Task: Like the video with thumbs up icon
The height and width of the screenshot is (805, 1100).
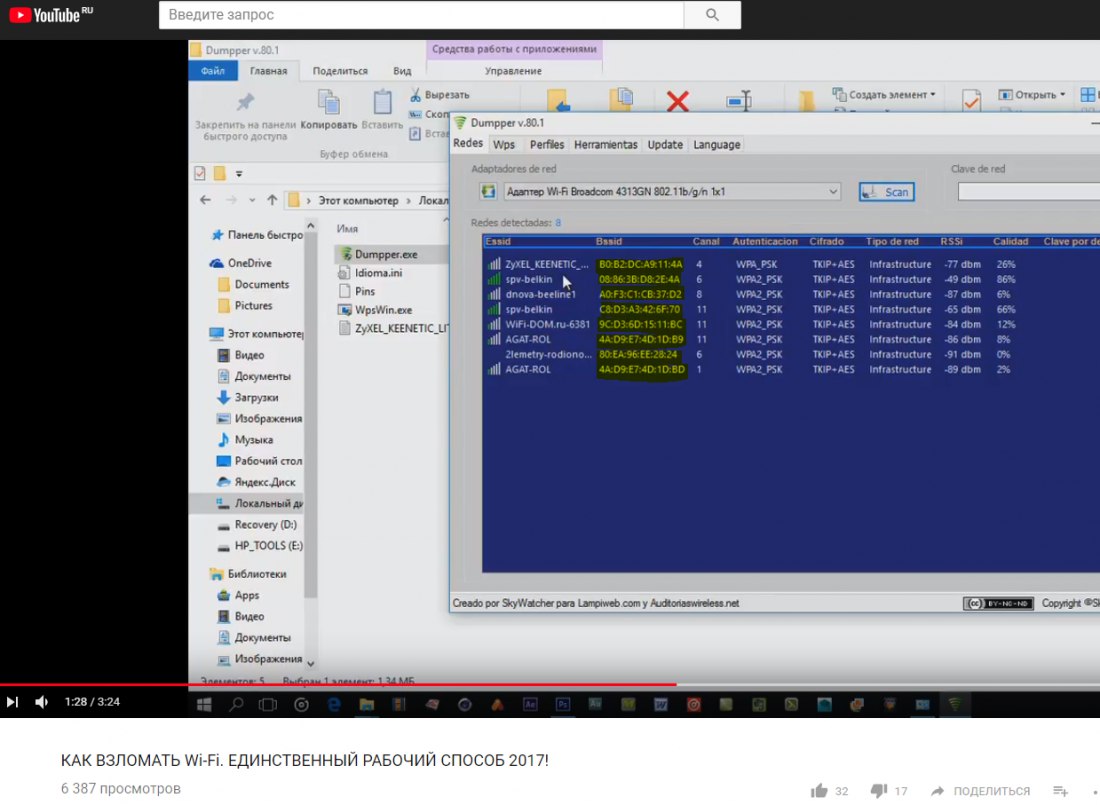Action: (x=819, y=791)
